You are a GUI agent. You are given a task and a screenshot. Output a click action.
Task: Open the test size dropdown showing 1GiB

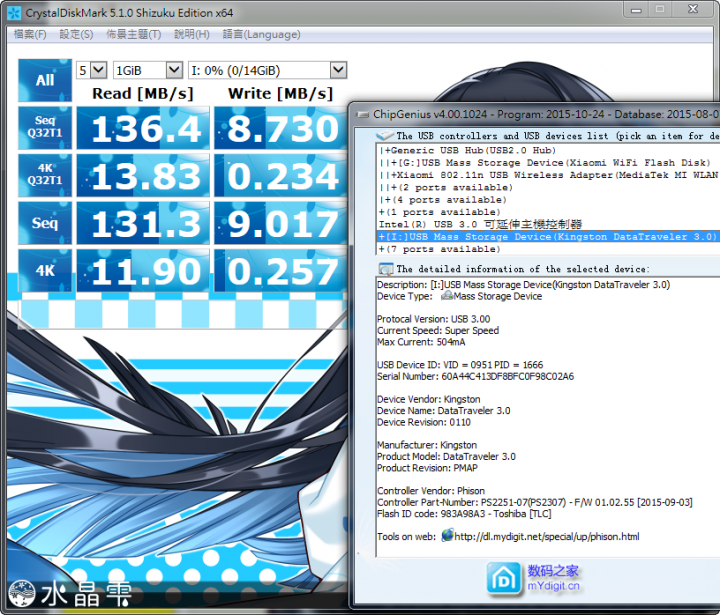click(x=148, y=70)
